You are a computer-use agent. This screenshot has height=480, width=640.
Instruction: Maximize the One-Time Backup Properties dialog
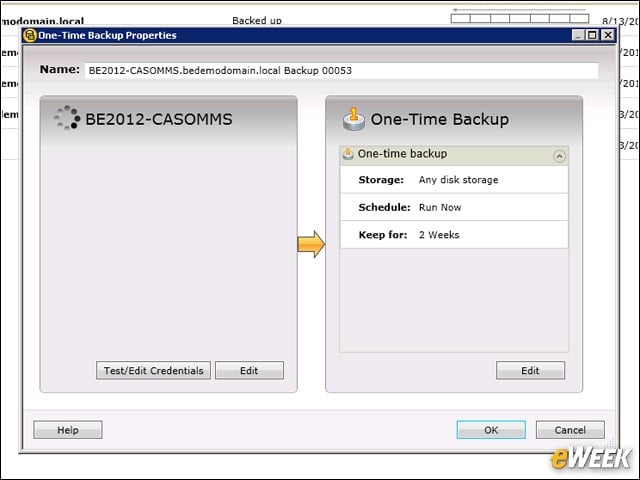point(592,35)
